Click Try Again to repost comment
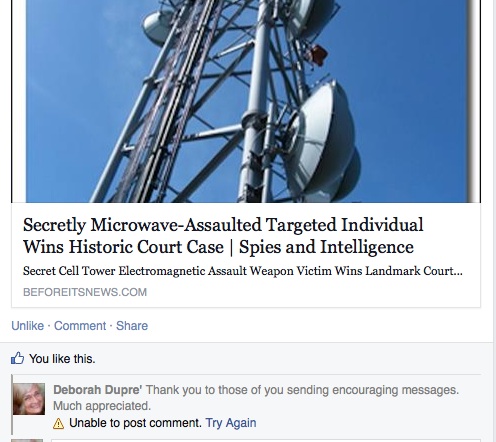 click(231, 423)
